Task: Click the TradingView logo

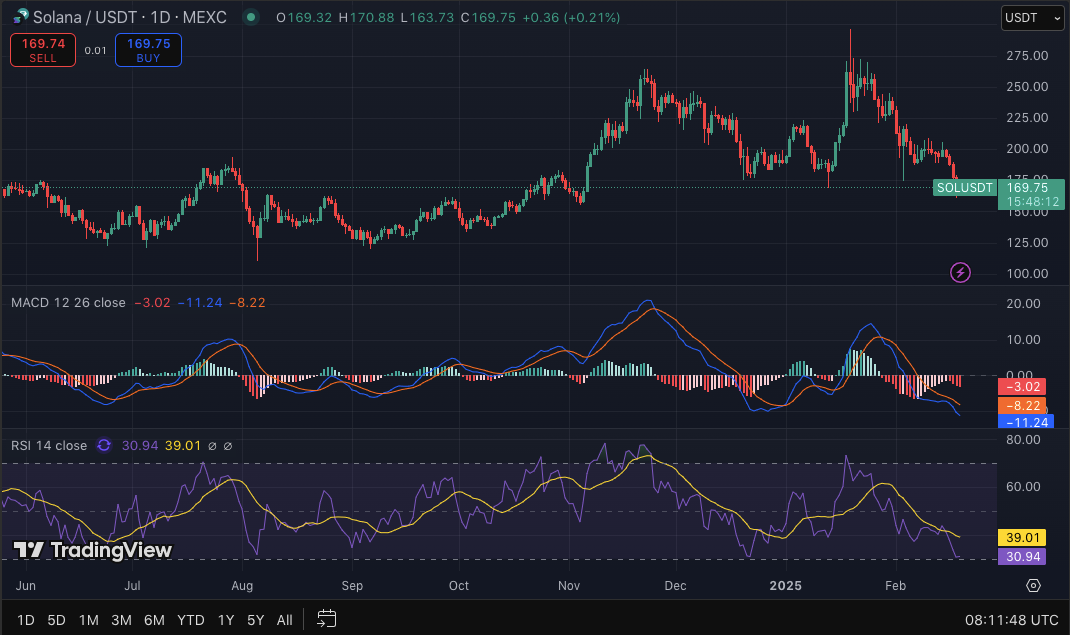Action: coord(92,550)
